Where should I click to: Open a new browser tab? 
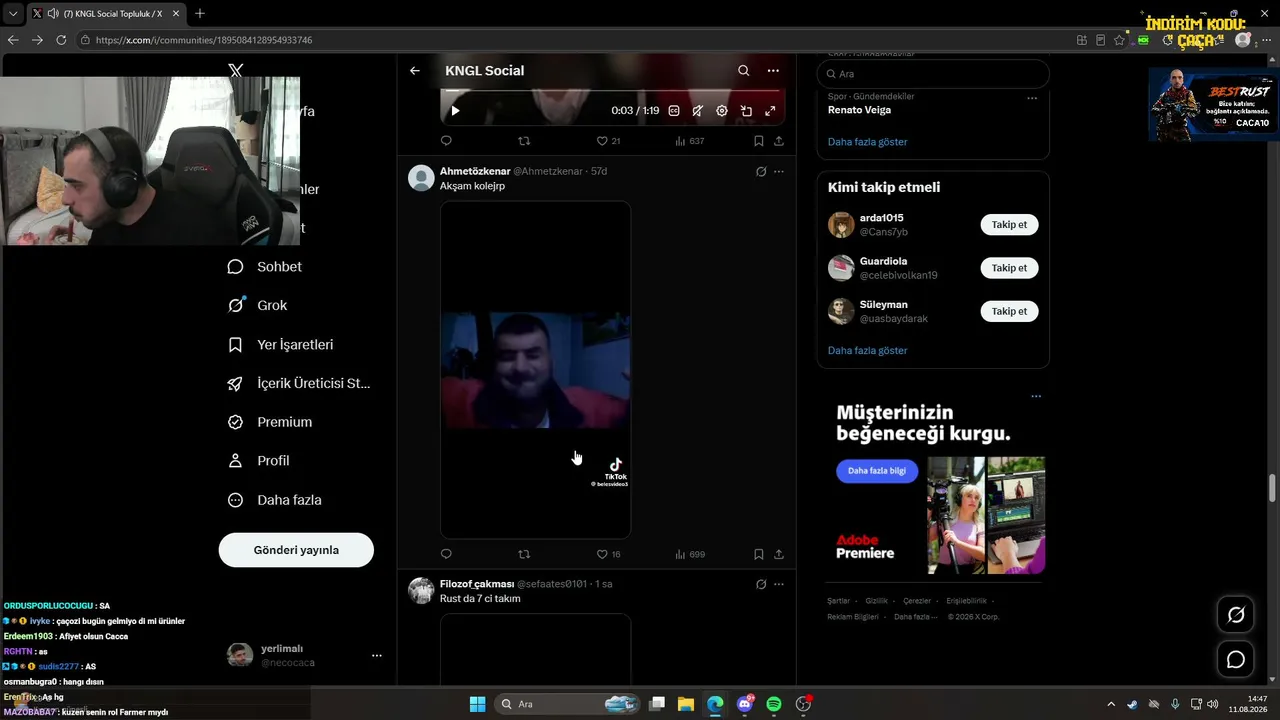pyautogui.click(x=200, y=14)
